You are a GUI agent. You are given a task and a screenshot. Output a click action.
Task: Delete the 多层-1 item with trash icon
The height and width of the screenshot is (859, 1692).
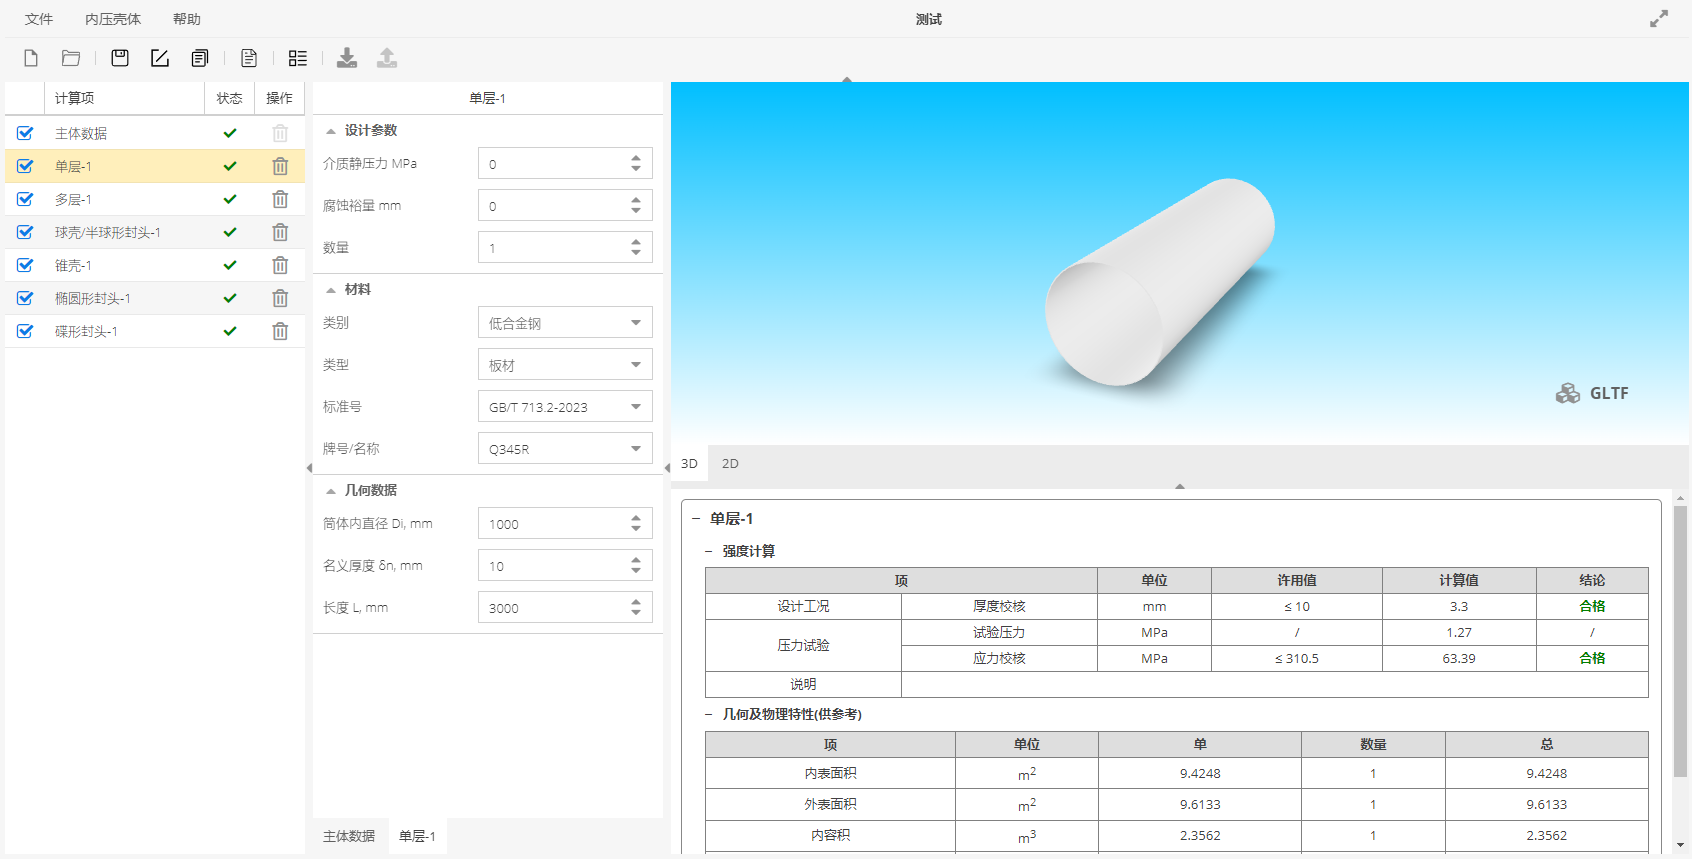[280, 199]
